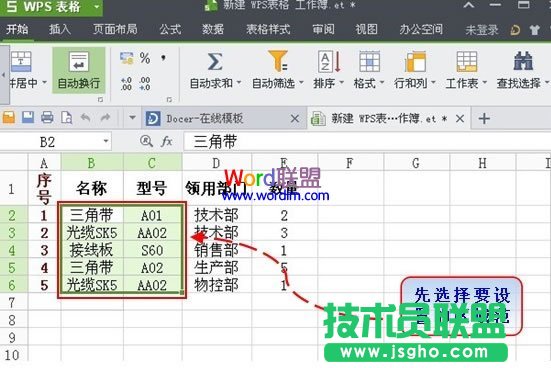This screenshot has height=368, width=551.
Task: Select cell containing 物控部
Action: coord(216,285)
